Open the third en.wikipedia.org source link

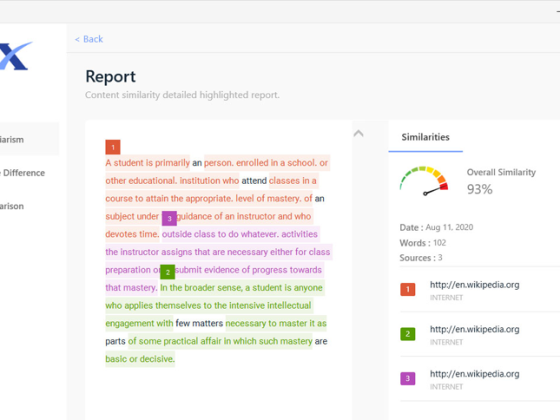click(x=474, y=374)
